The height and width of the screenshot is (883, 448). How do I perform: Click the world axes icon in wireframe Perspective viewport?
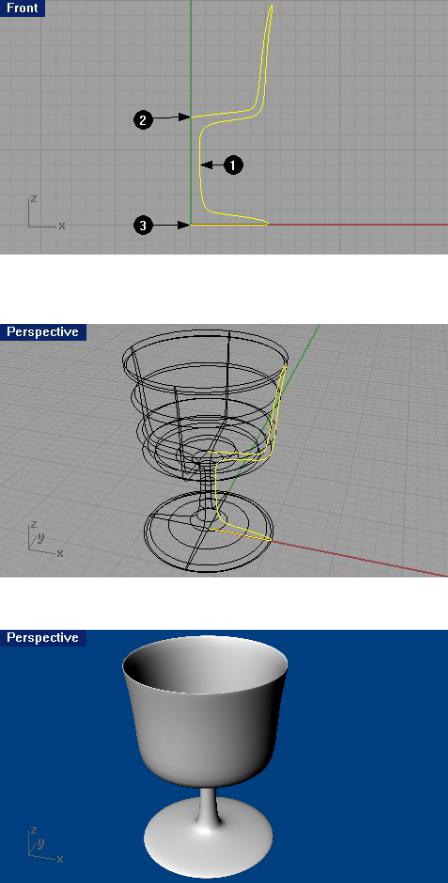pos(44,538)
